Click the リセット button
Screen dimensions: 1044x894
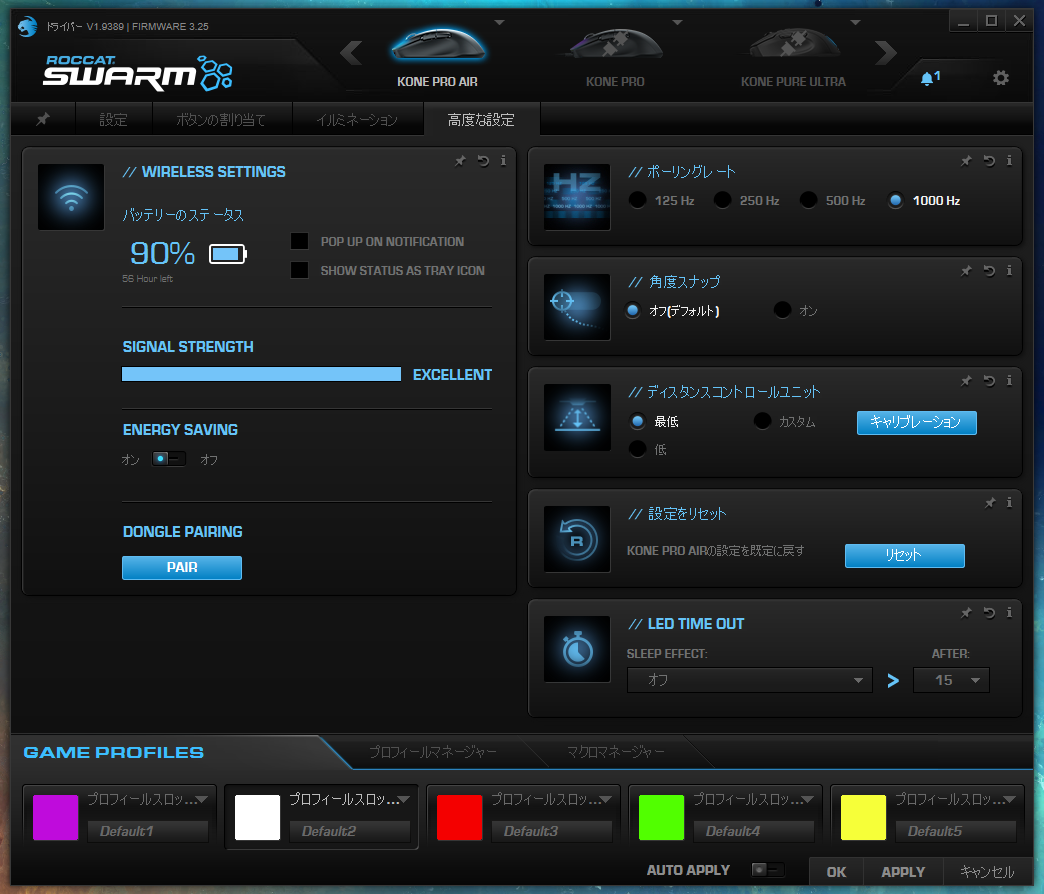coord(904,555)
